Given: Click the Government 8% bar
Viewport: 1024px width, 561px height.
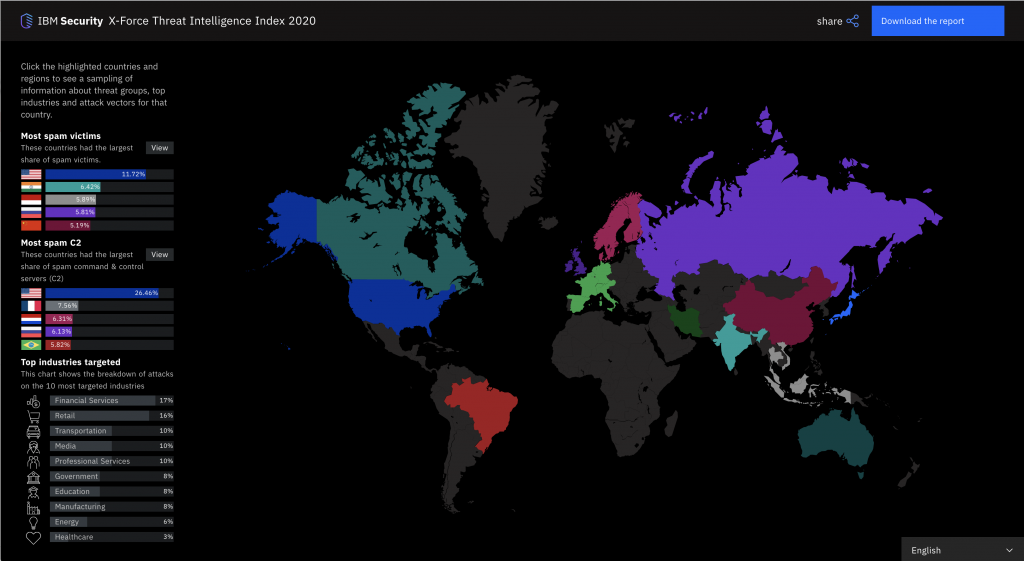Looking at the screenshot, I should pos(111,477).
